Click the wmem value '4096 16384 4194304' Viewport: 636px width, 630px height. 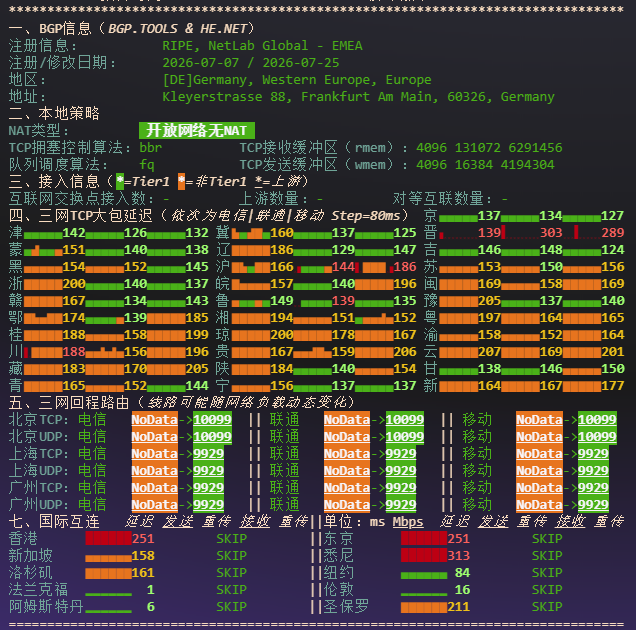pos(485,165)
